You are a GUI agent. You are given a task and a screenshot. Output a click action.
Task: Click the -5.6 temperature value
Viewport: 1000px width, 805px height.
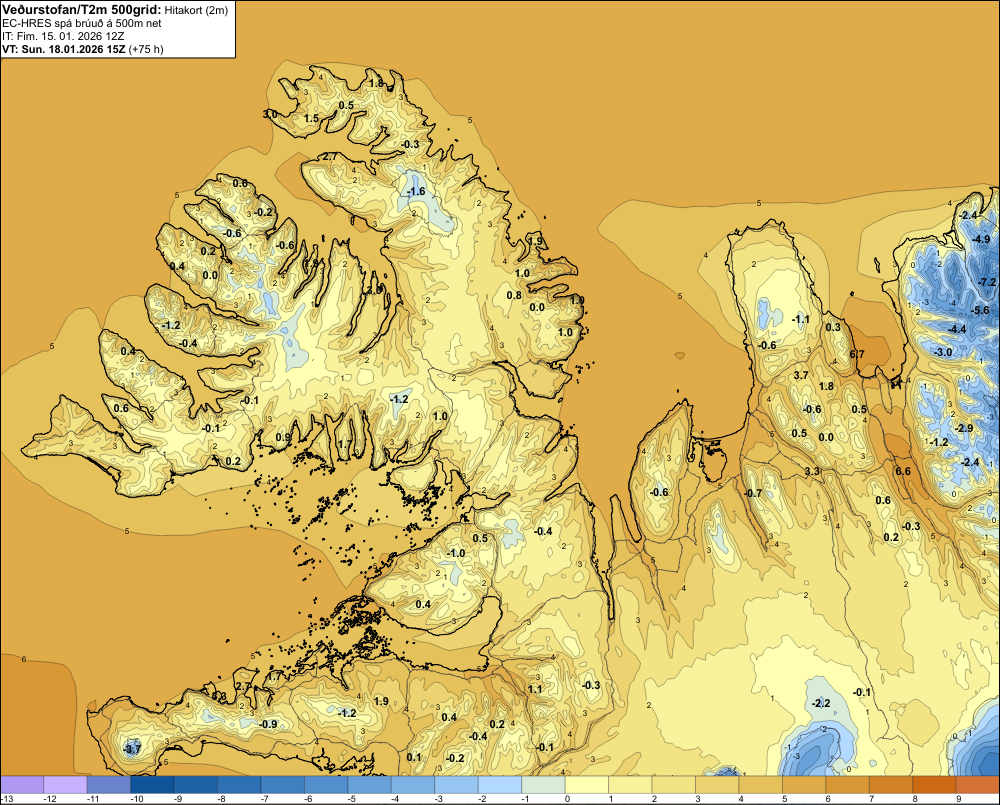980,310
